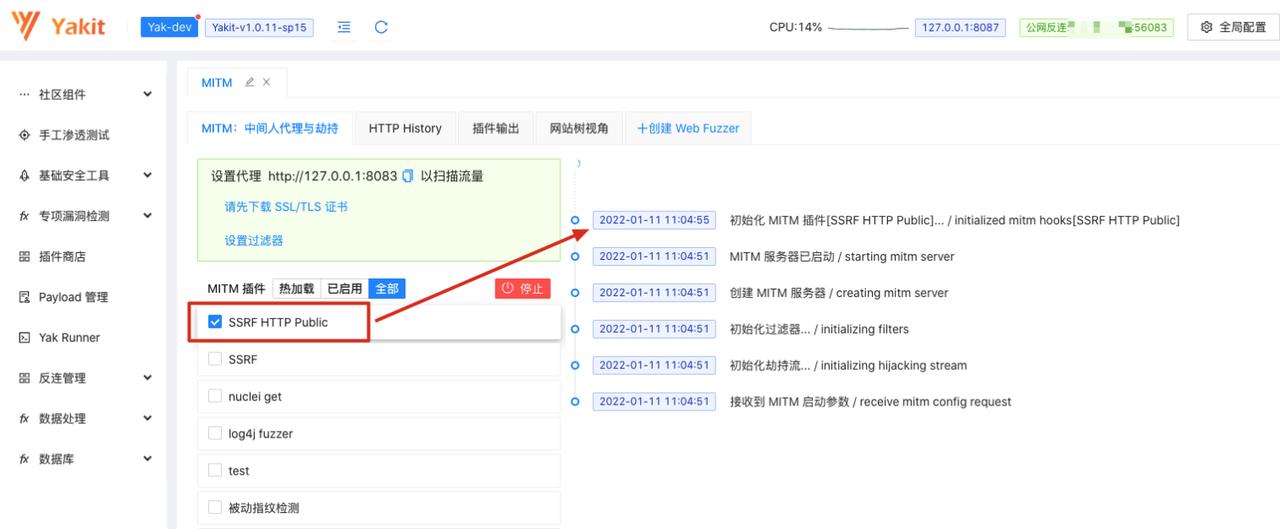Image resolution: width=1280 pixels, height=529 pixels.
Task: Open 手工渗透测试 in the sidebar
Action: 73,135
